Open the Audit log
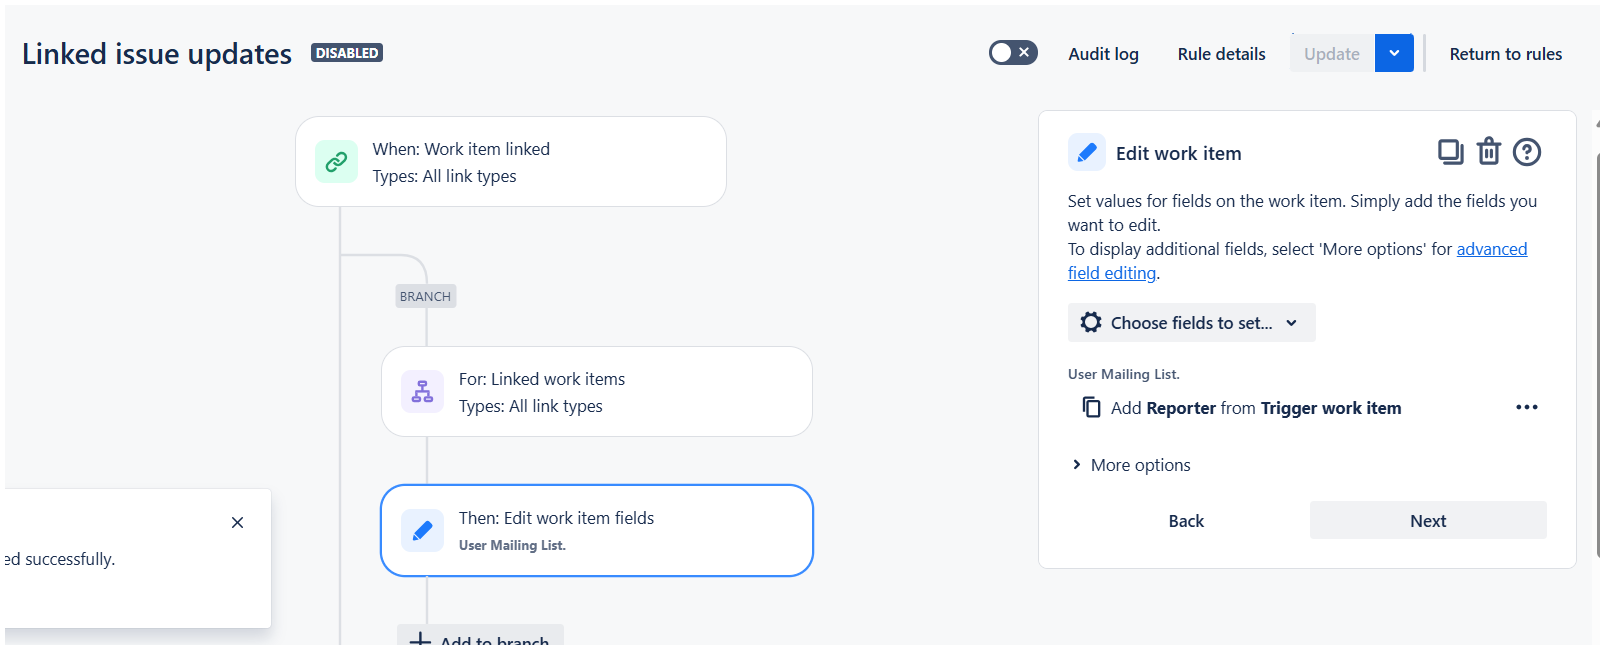This screenshot has height=650, width=1605. 1102,54
